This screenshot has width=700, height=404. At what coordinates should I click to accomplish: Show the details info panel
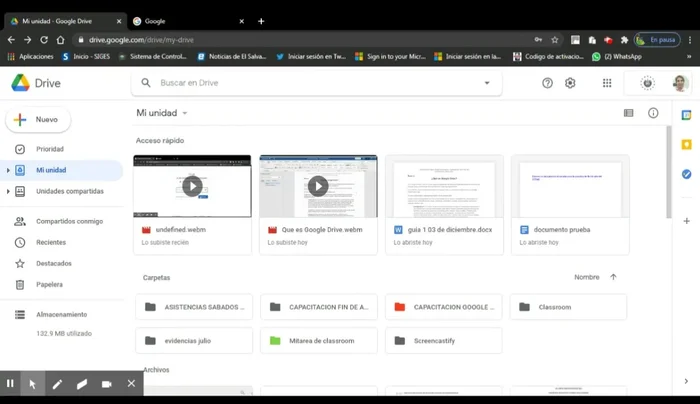pos(653,113)
